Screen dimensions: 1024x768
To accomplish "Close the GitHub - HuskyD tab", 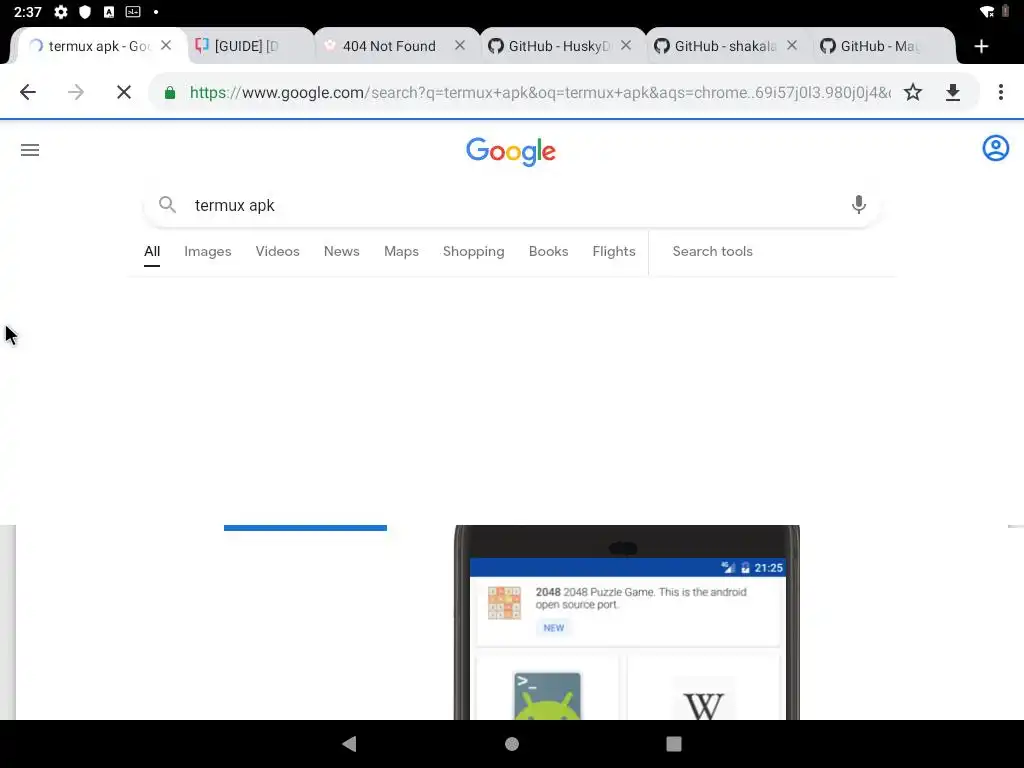I will click(626, 45).
